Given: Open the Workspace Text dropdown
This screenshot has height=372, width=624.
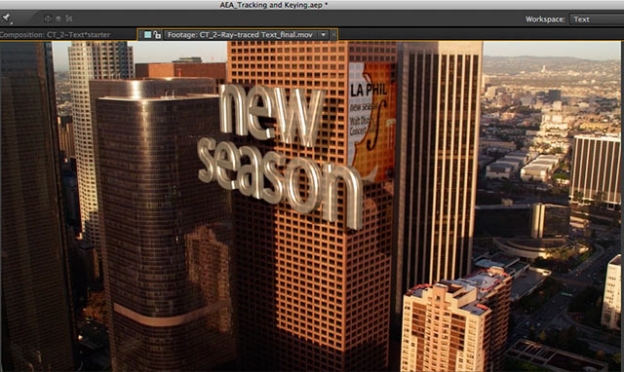Looking at the screenshot, I should [597, 19].
